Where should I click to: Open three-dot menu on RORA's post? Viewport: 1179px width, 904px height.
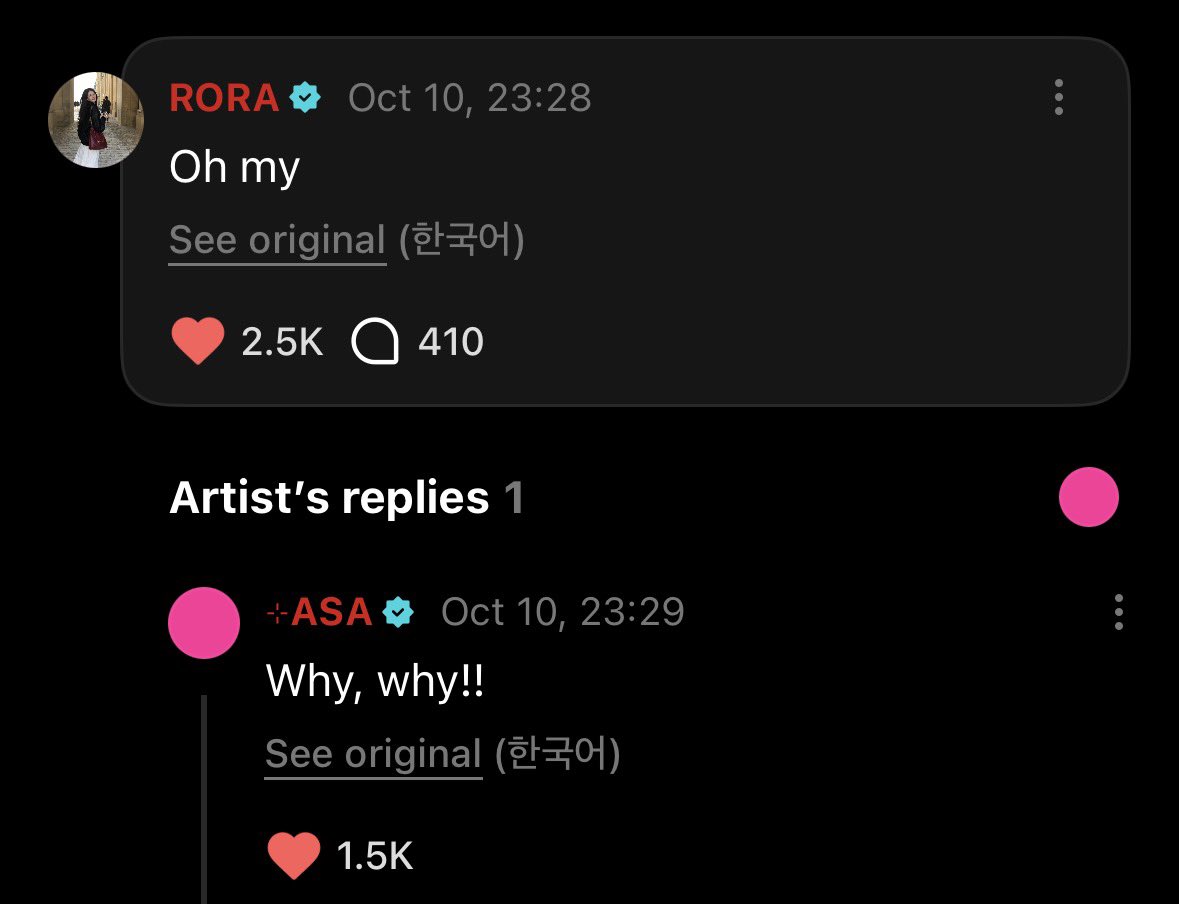tap(1059, 97)
